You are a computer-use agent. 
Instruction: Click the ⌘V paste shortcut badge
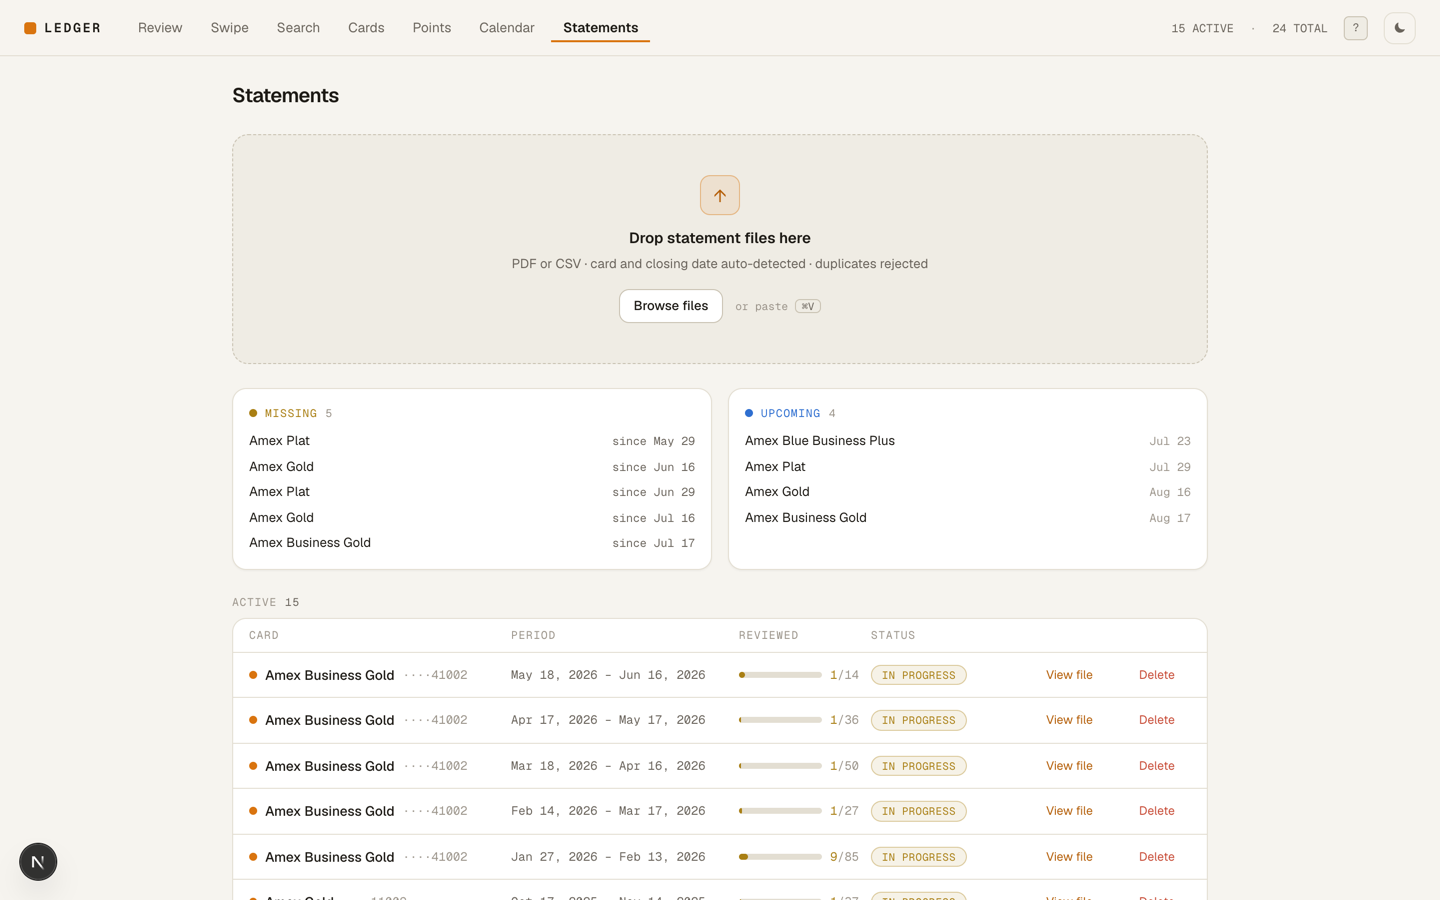808,307
